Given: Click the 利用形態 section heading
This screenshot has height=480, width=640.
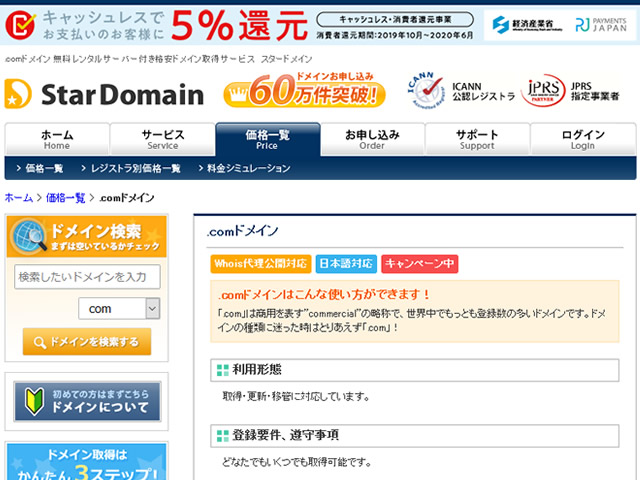Looking at the screenshot, I should tap(415, 370).
